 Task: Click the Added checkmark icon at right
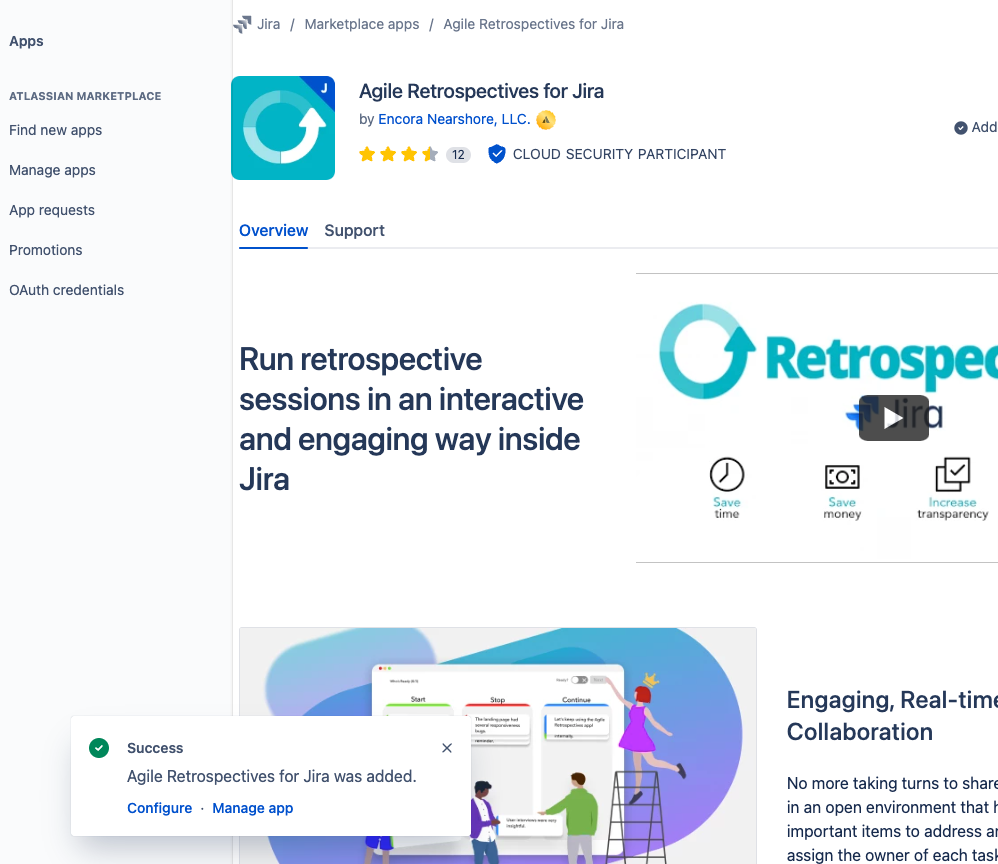960,128
